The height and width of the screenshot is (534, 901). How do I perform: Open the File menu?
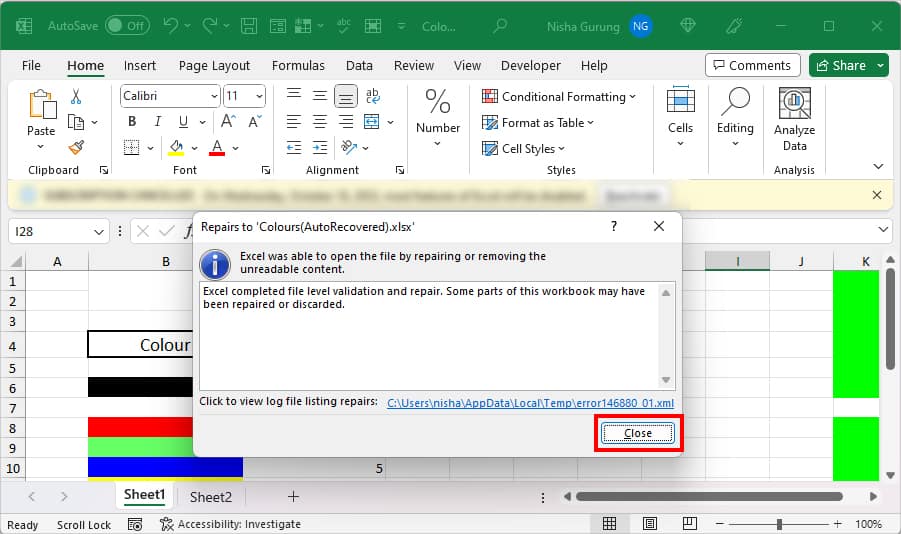31,66
